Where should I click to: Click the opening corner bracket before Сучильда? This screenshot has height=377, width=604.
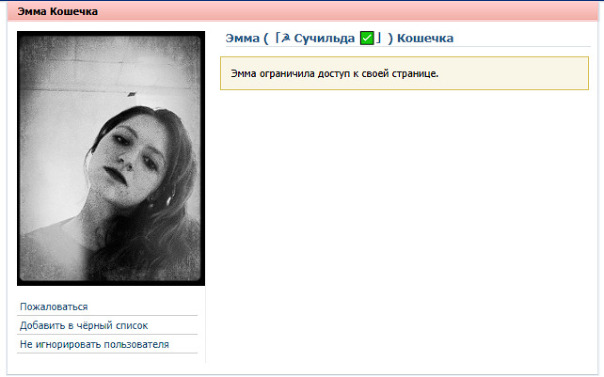tap(277, 38)
